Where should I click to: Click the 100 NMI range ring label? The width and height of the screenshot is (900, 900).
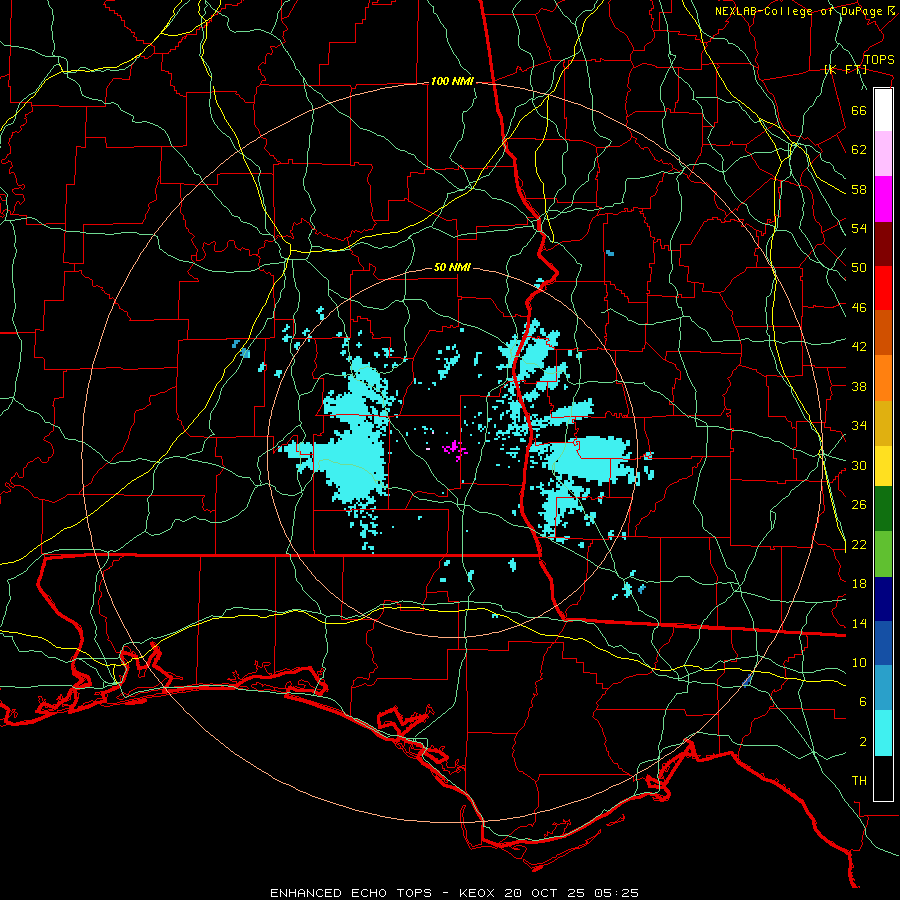click(452, 82)
